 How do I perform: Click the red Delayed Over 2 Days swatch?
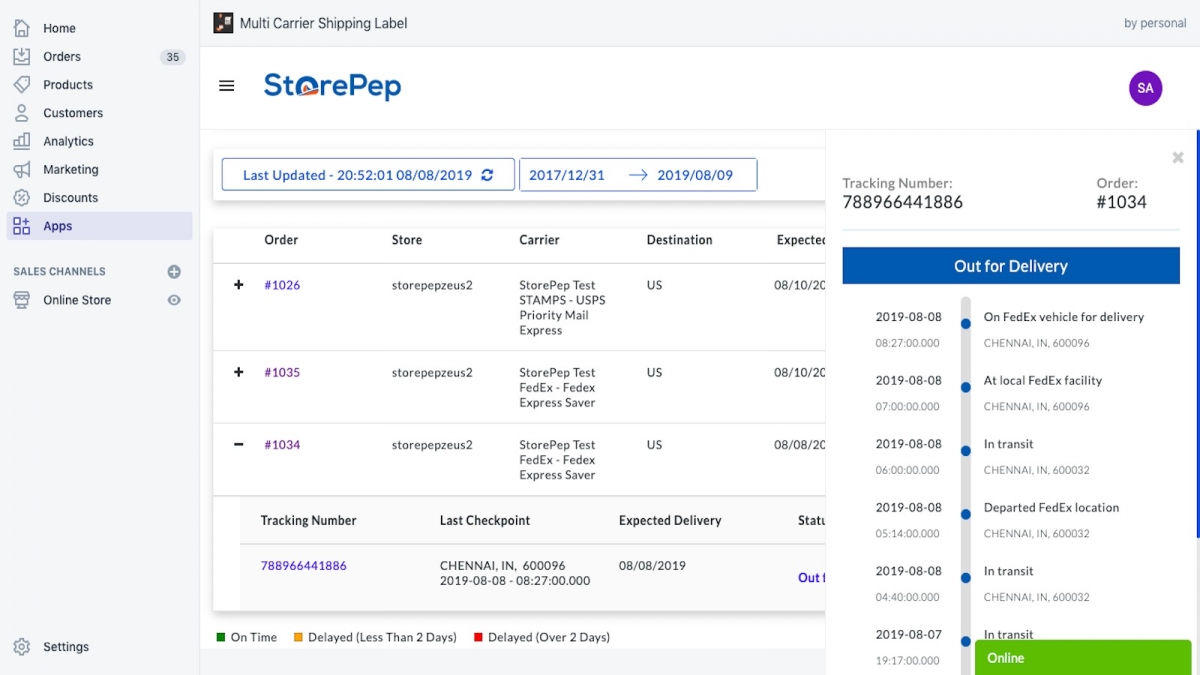[478, 637]
